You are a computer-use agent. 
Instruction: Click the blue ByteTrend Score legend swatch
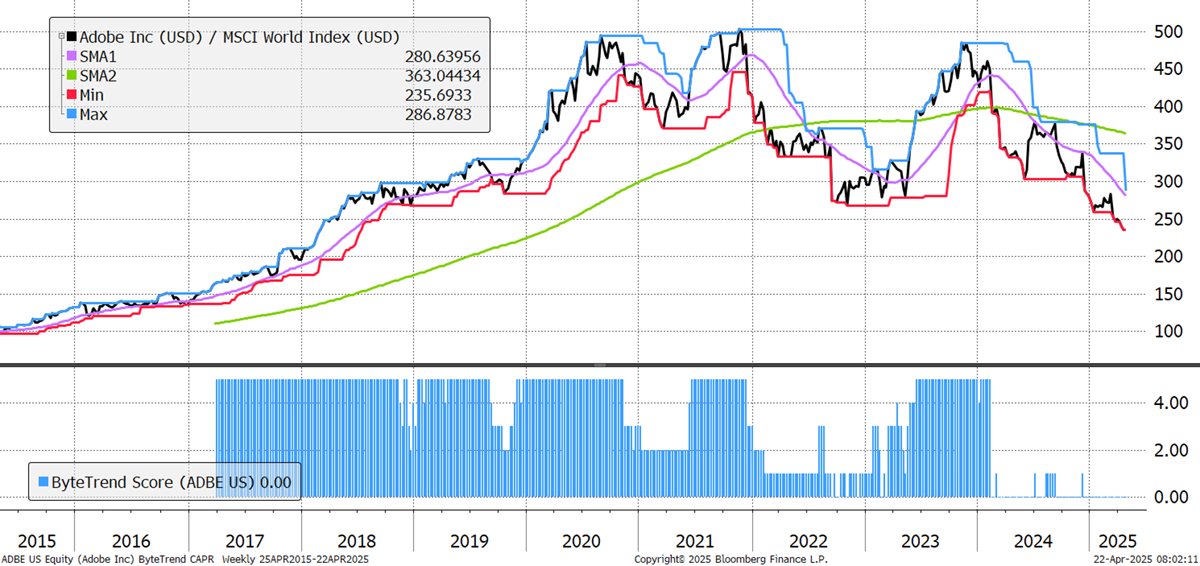tap(41, 482)
